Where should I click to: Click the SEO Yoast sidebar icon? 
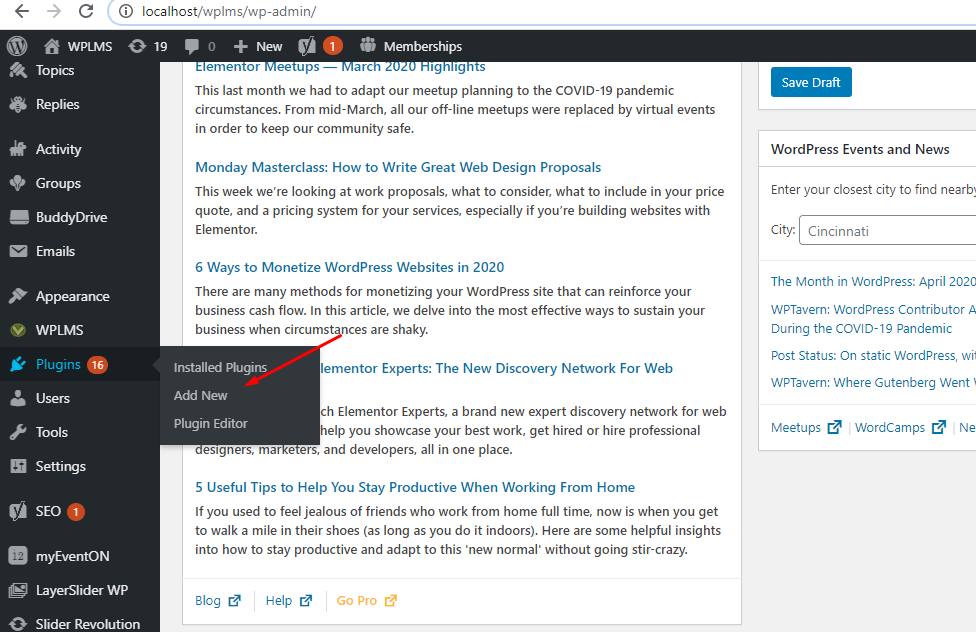[18, 511]
